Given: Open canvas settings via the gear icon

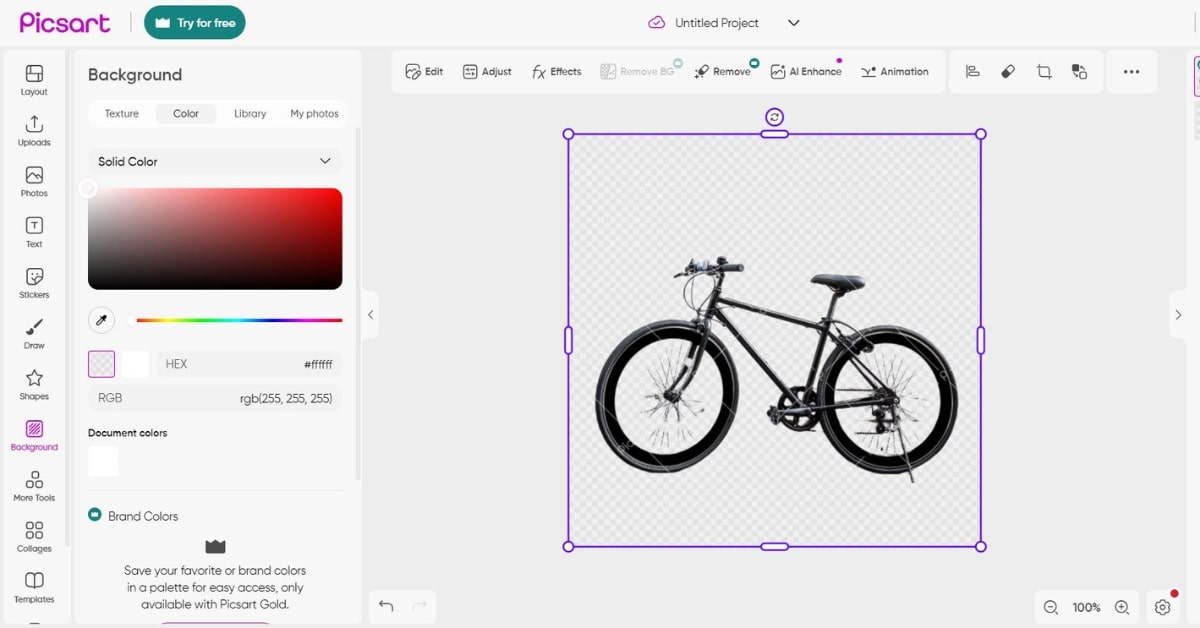Looking at the screenshot, I should pyautogui.click(x=1162, y=607).
